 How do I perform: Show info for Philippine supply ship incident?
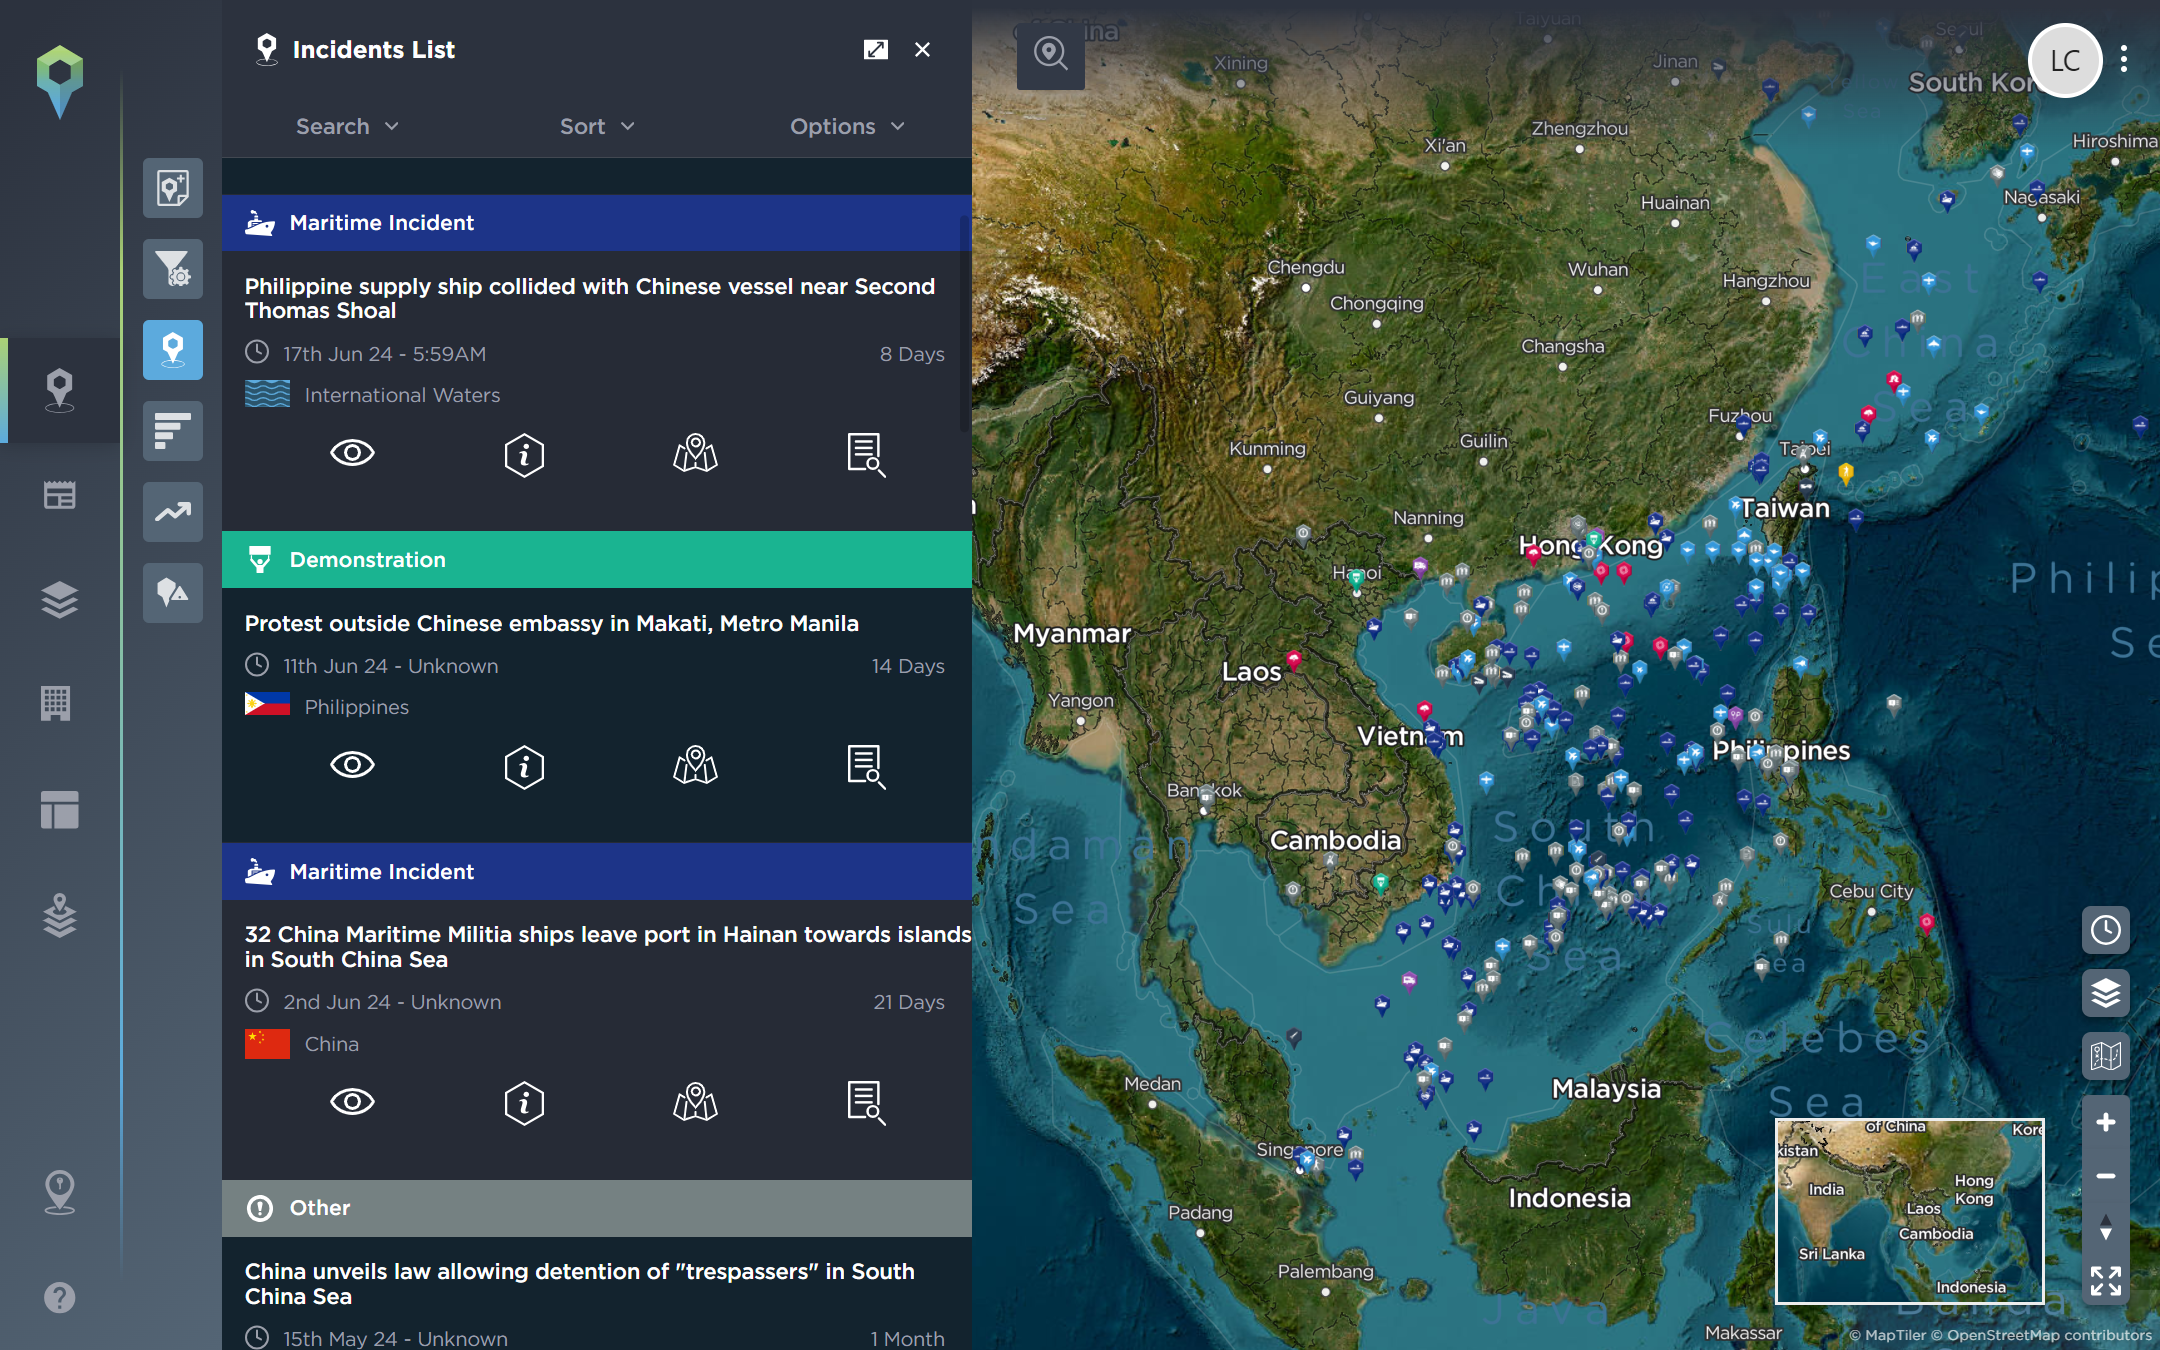524,455
